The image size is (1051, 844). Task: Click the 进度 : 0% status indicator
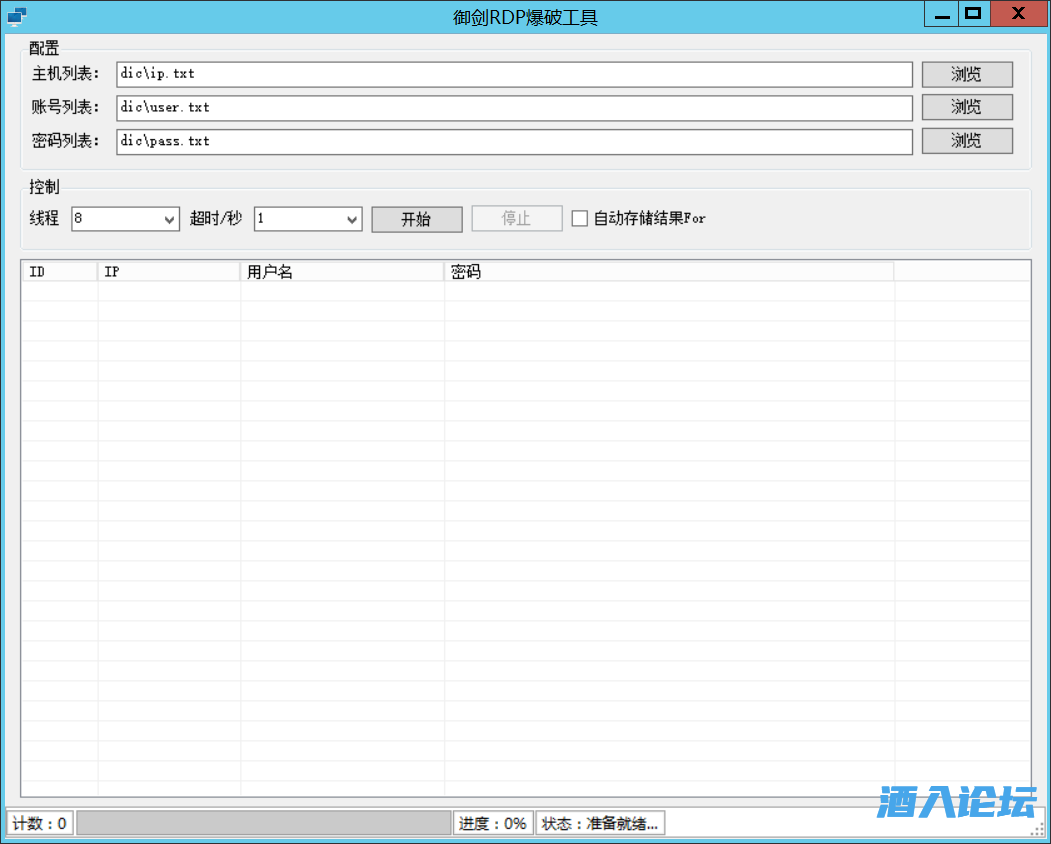492,822
